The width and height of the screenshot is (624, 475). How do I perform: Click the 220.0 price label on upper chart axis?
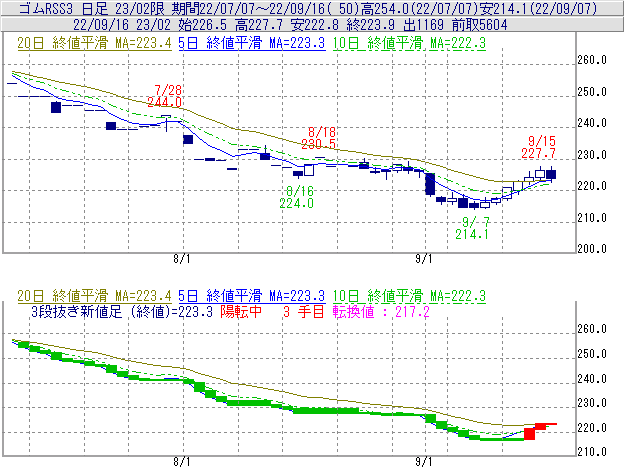[592, 186]
